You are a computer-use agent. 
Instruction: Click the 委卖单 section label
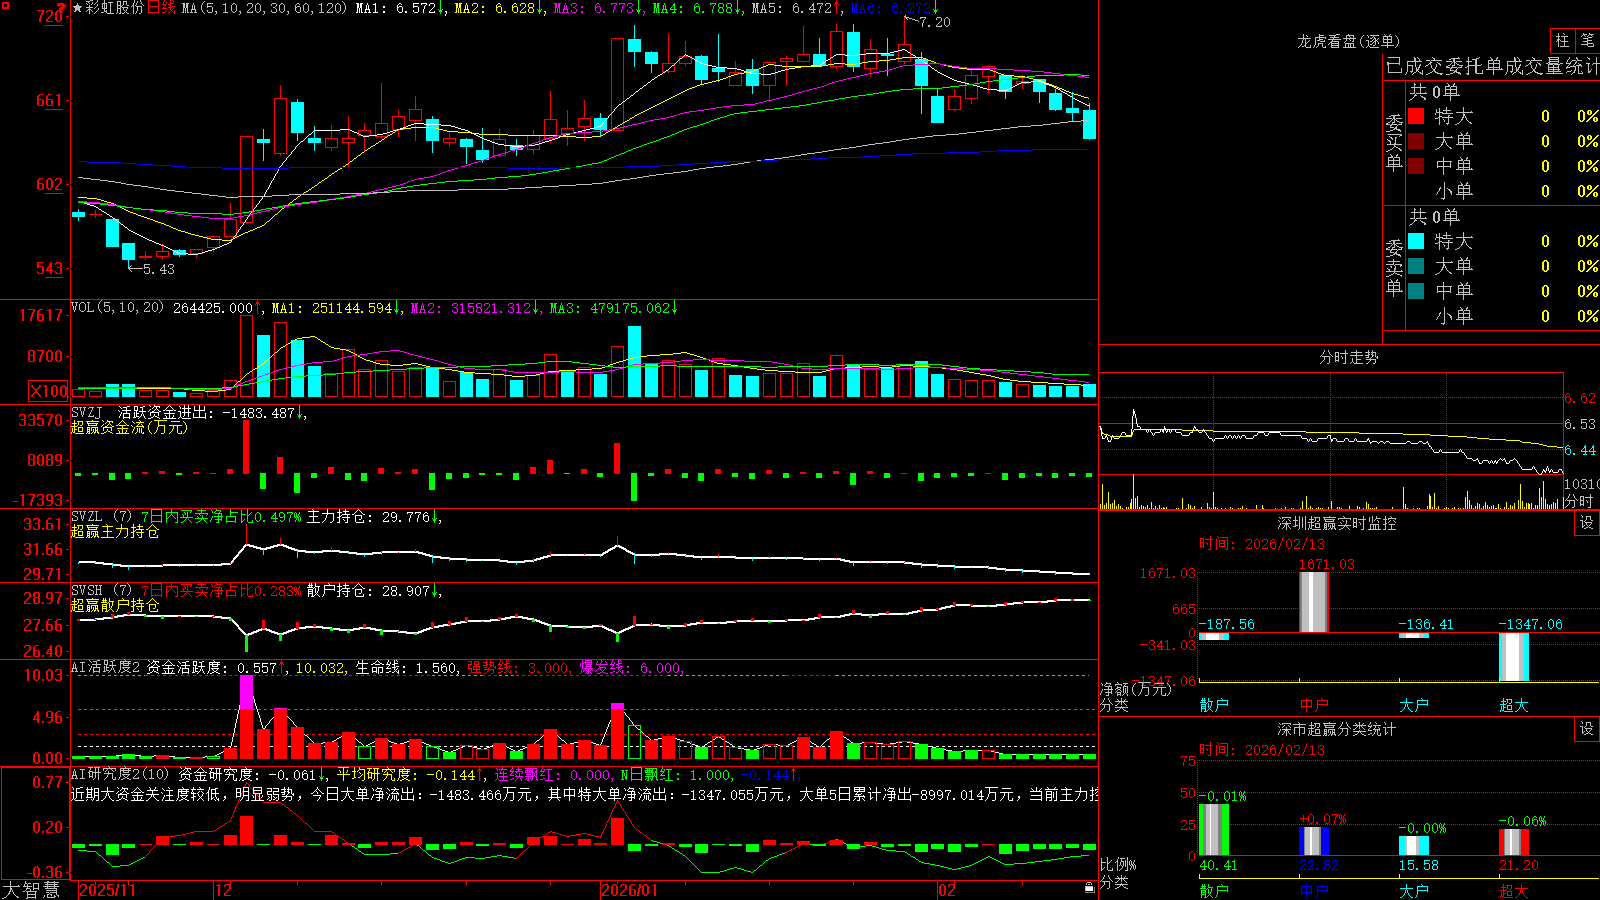point(1394,268)
